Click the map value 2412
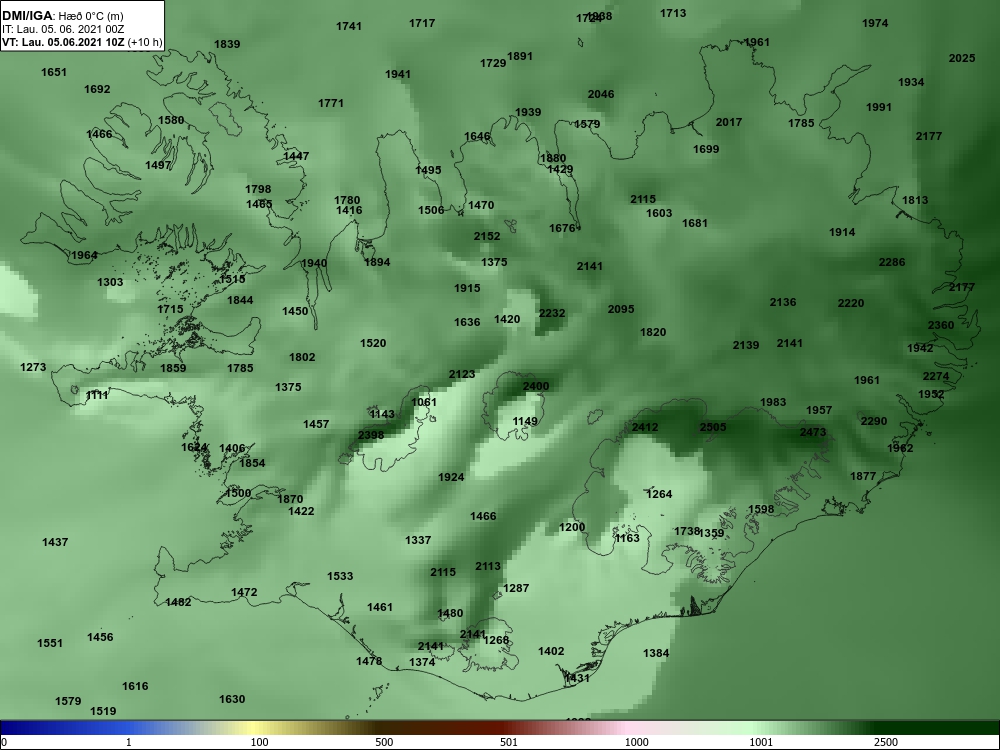1000x750 pixels. point(645,427)
